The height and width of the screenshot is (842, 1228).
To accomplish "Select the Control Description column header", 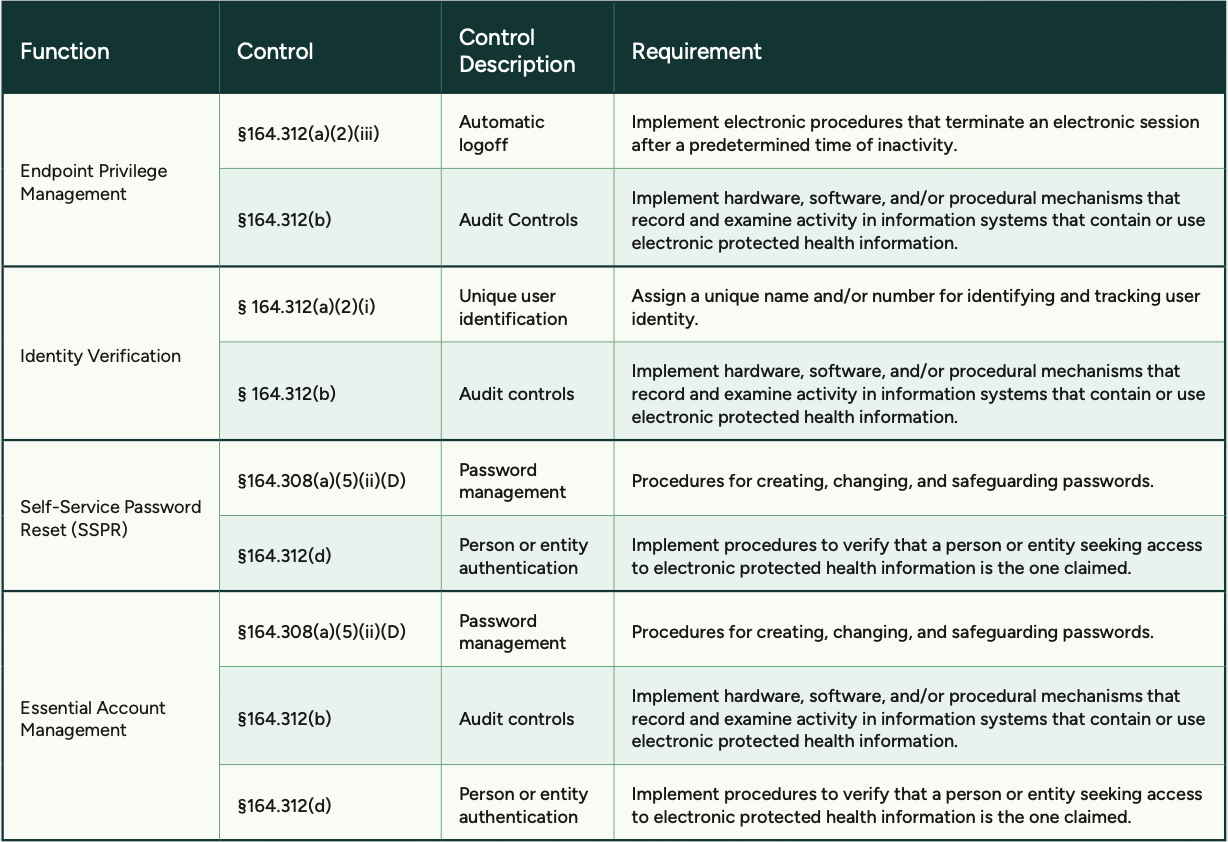I will point(517,51).
